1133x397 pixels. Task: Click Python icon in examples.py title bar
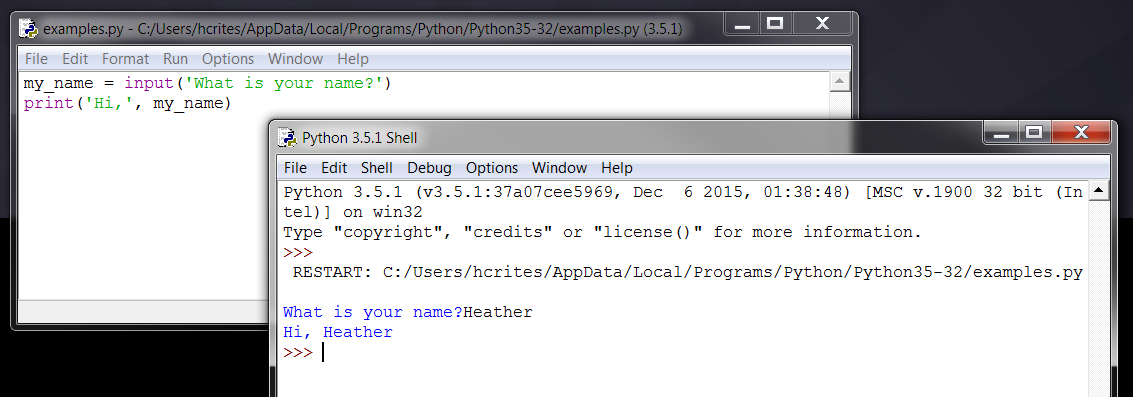point(29,29)
